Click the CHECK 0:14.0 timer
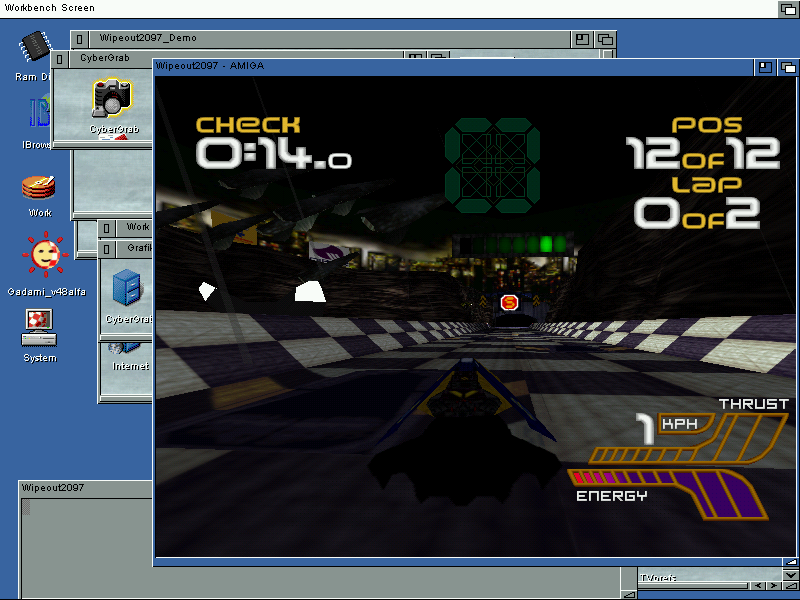 pos(274,143)
